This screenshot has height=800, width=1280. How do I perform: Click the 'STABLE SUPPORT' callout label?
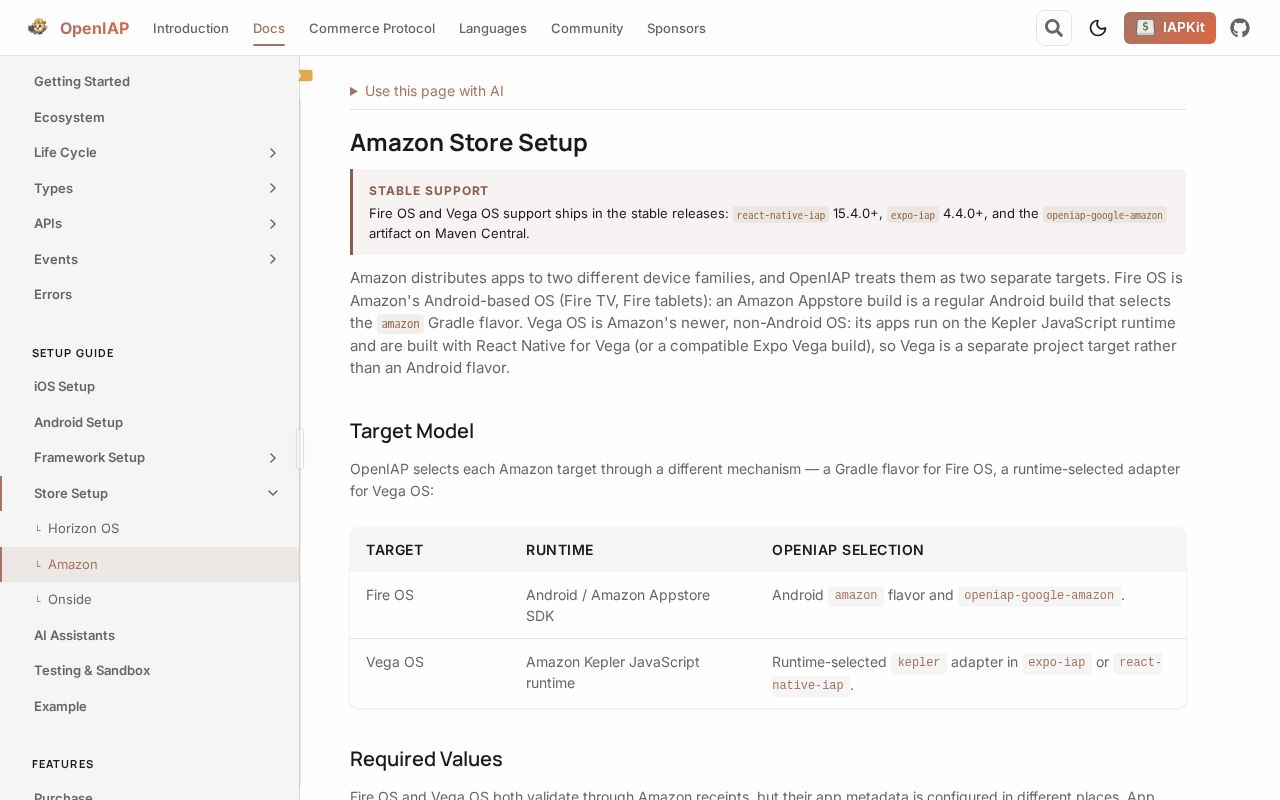(429, 191)
